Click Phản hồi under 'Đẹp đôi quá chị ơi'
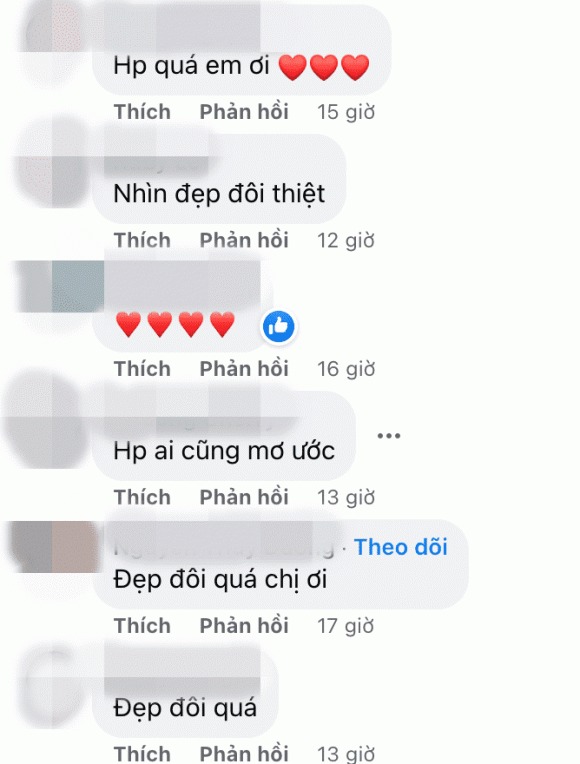 coord(244,626)
